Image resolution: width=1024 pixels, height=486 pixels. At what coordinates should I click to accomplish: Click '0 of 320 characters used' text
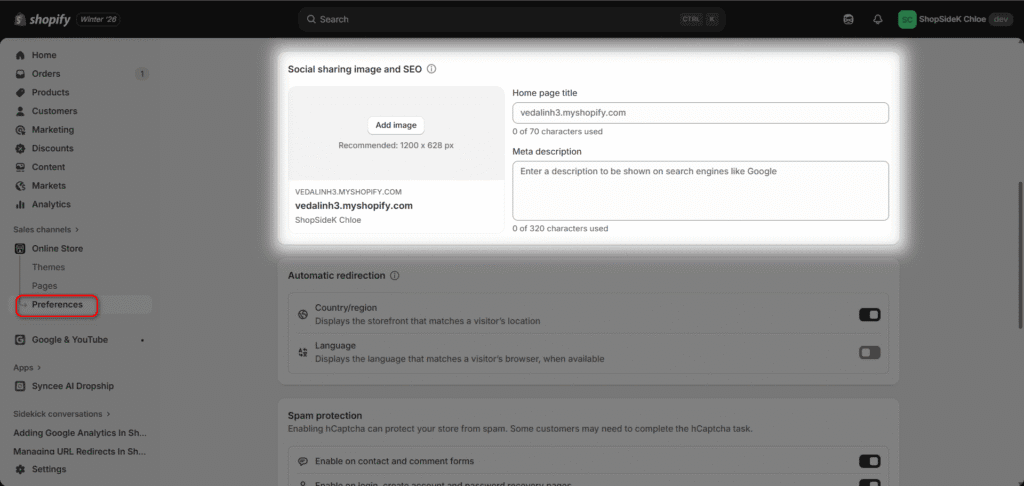[560, 229]
